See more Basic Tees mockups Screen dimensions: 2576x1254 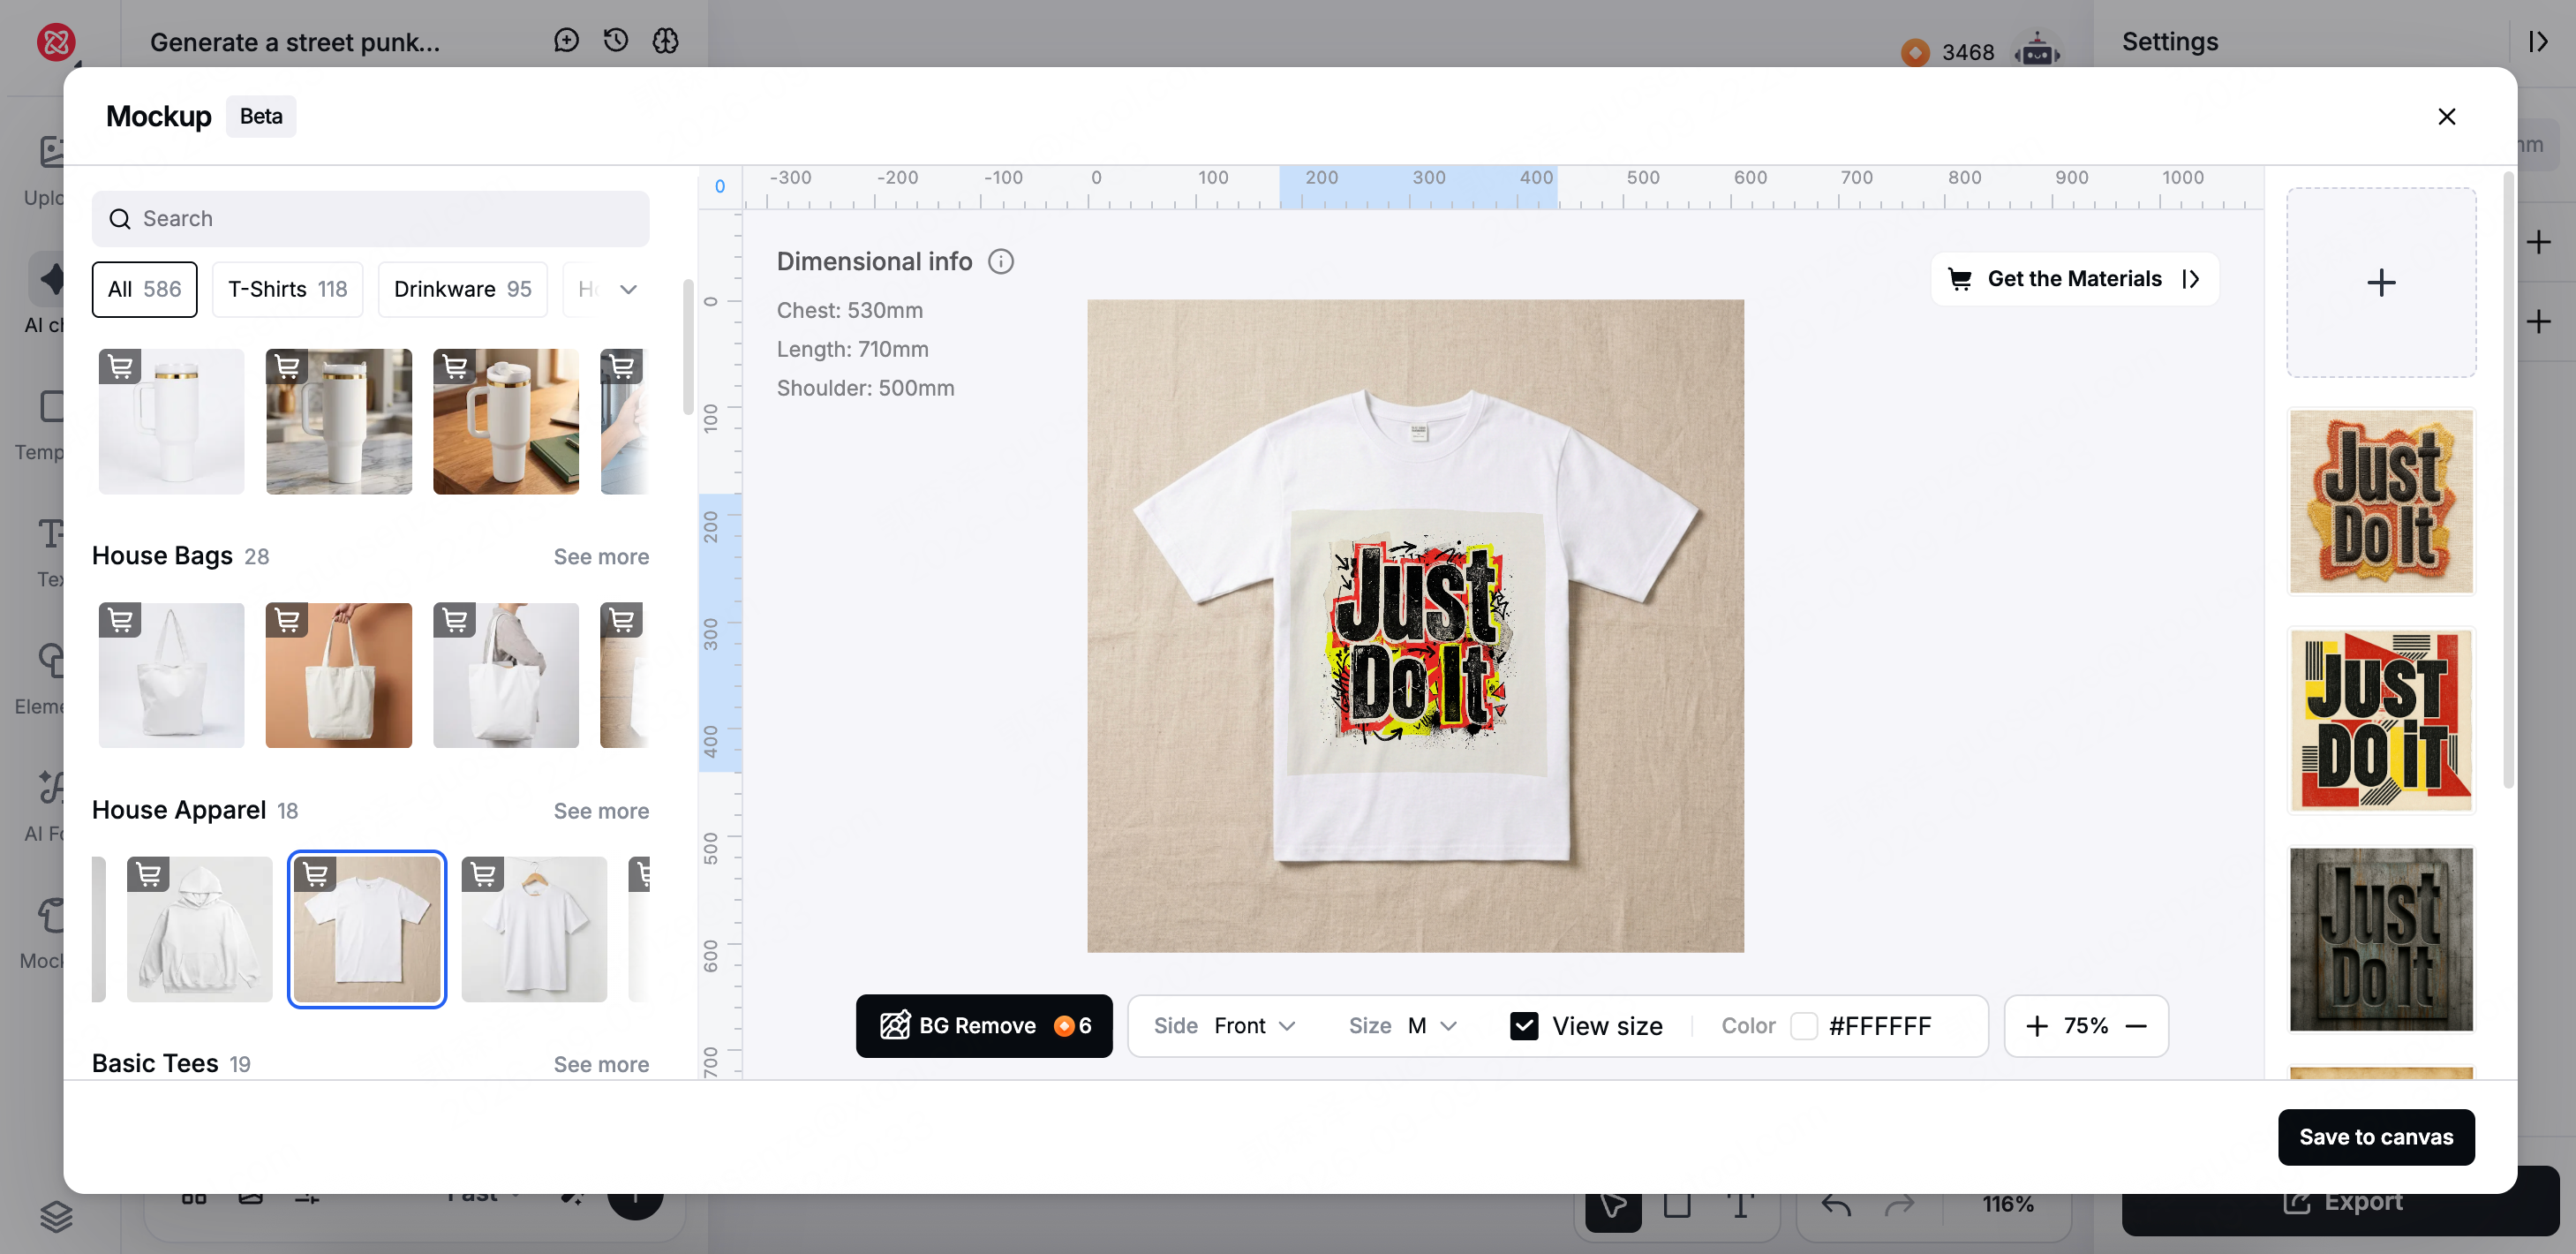coord(600,1065)
